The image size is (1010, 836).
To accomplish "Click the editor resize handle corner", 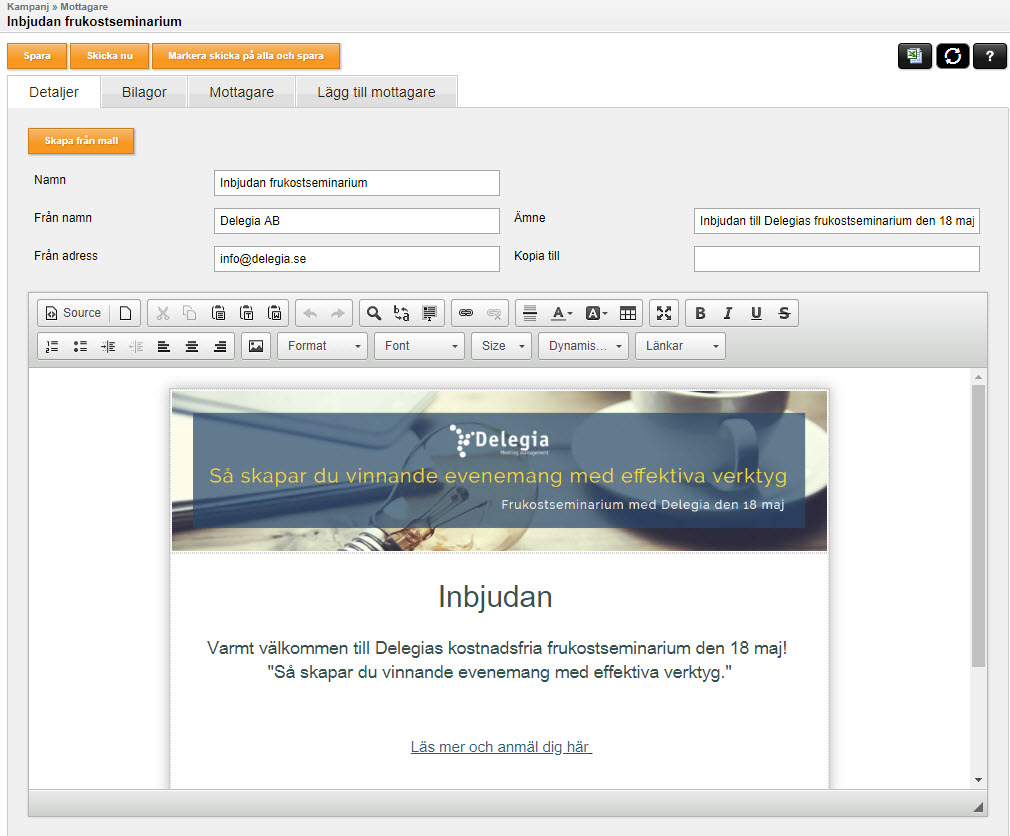I will (x=978, y=806).
